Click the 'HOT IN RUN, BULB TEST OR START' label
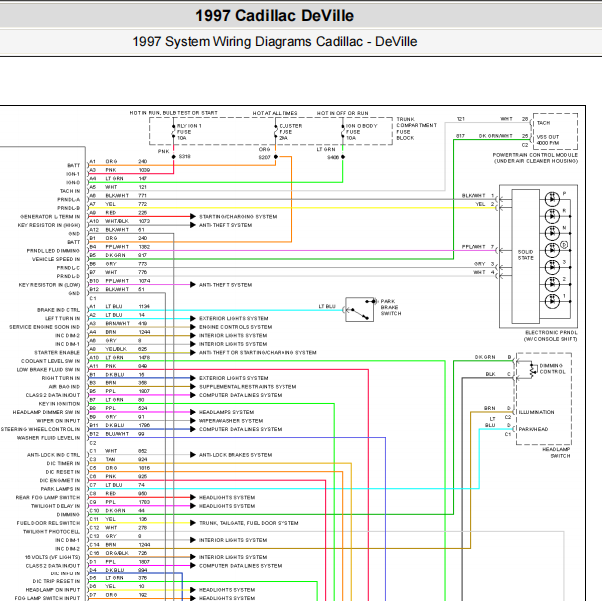 (174, 113)
